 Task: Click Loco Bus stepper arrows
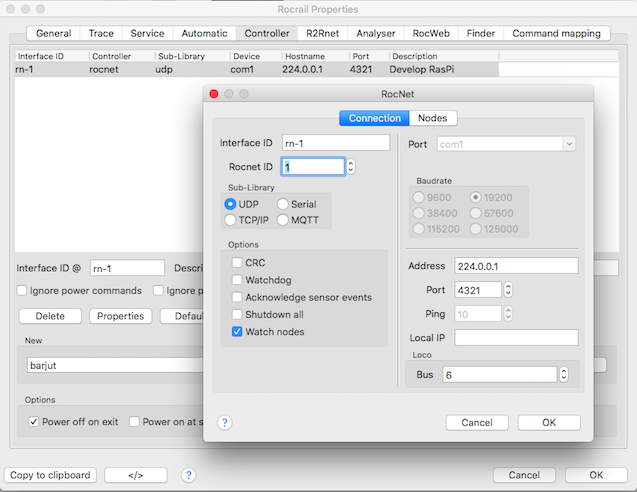563,375
